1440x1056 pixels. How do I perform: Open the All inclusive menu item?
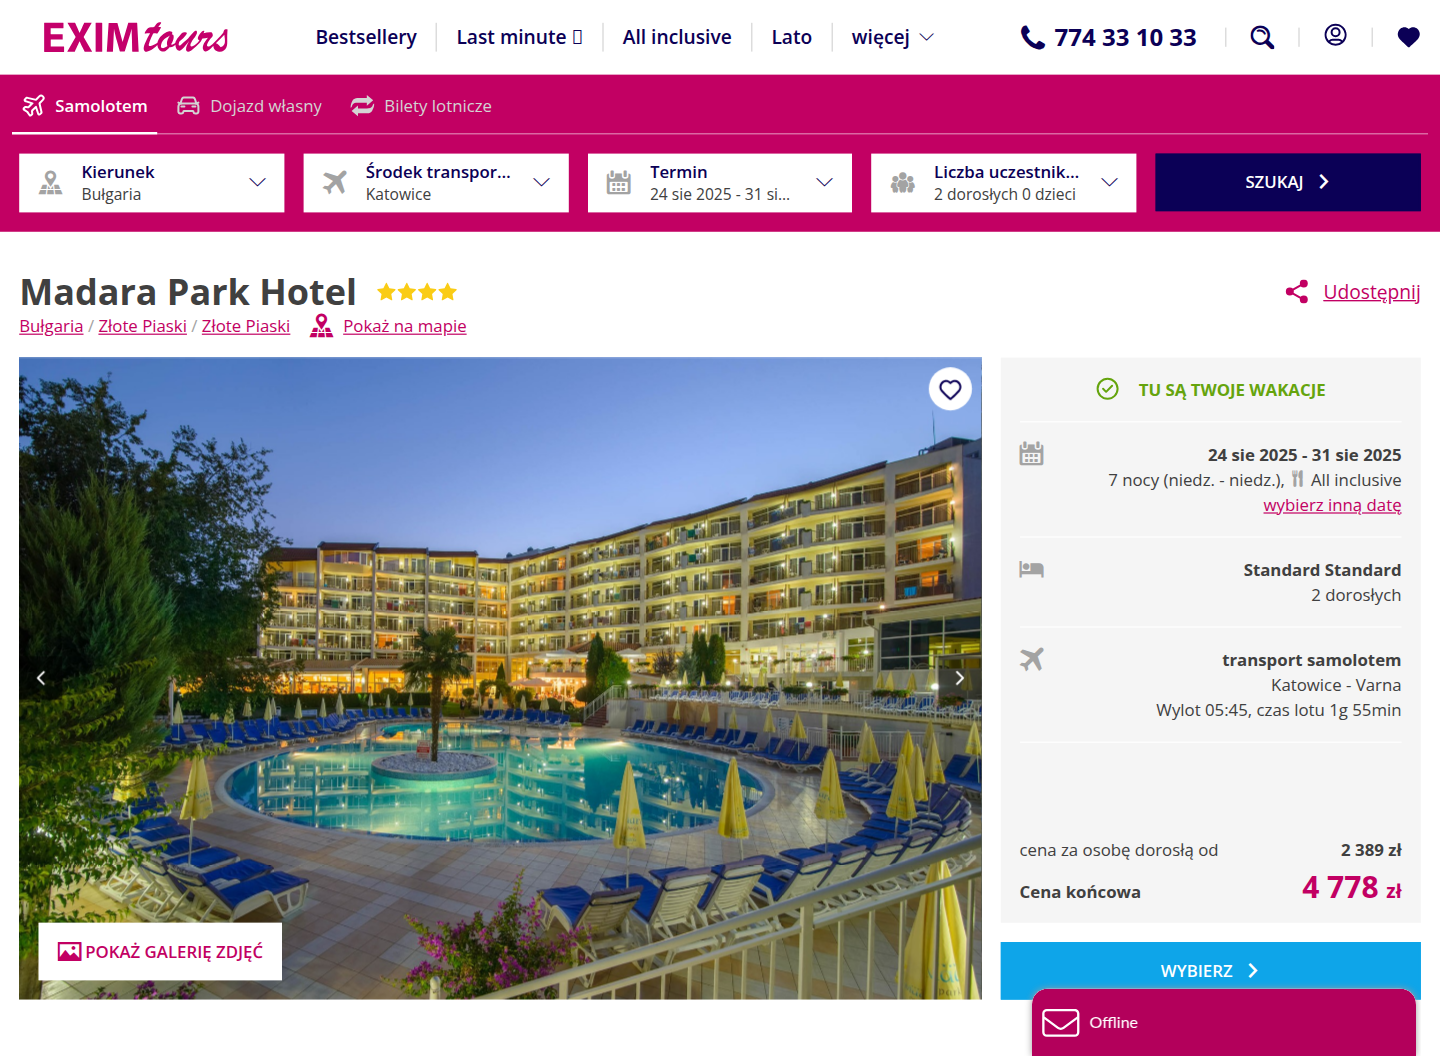click(677, 37)
